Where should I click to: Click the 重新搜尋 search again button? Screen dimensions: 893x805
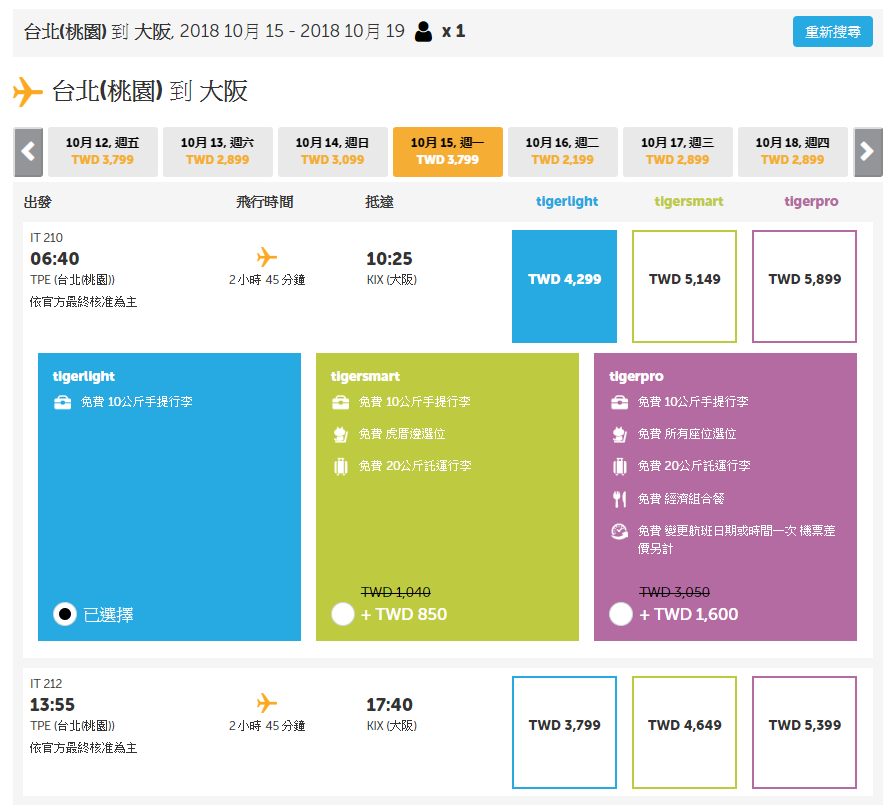tap(832, 32)
